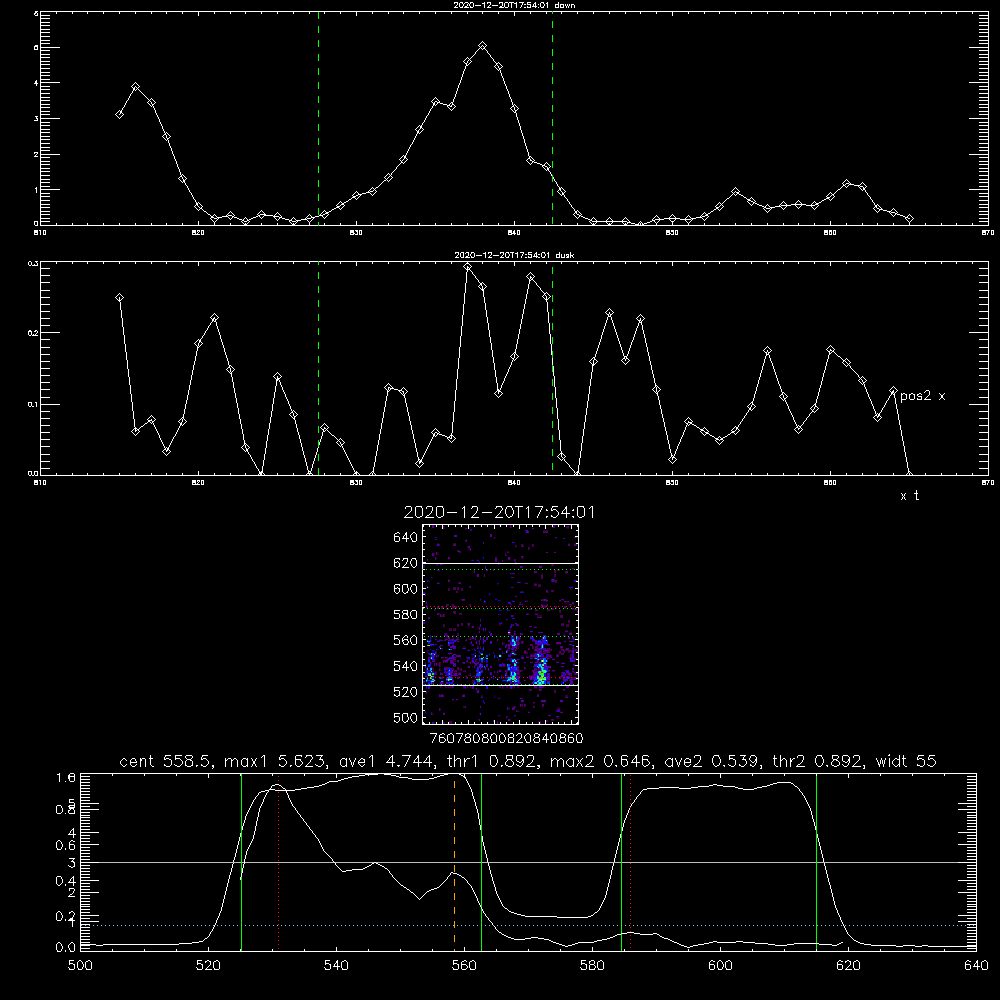Click '540' on the bottom plot's x-axis
Screen dimensions: 1000x1000
336,966
